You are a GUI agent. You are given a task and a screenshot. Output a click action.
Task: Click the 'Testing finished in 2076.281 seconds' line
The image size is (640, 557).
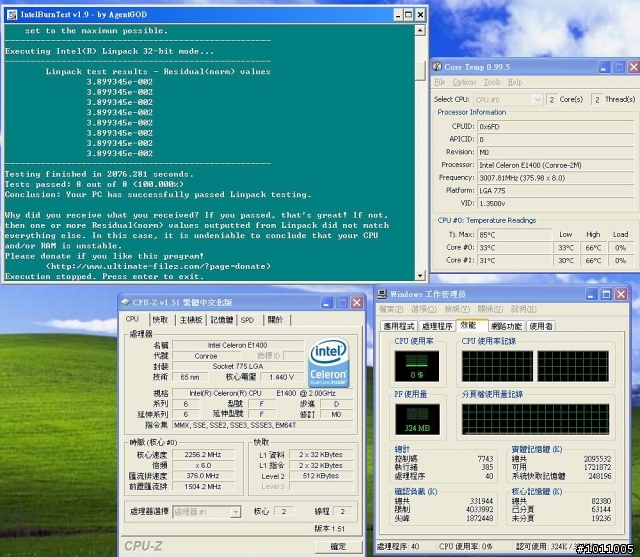pos(99,174)
